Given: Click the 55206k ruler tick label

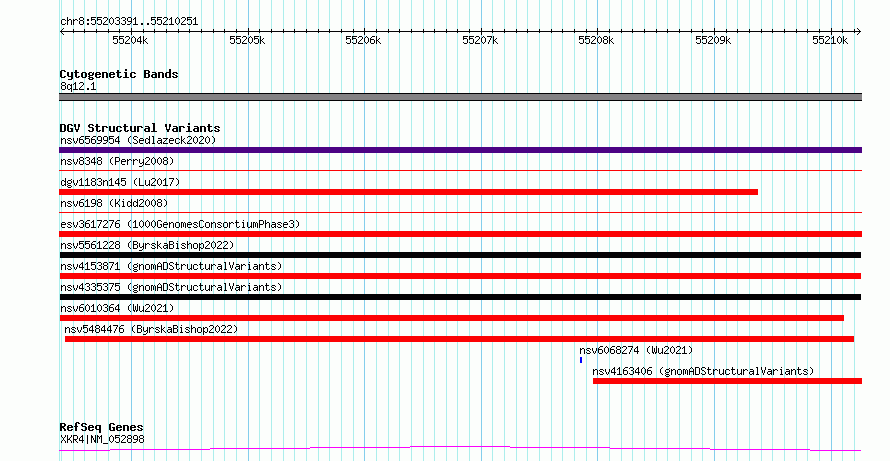Looking at the screenshot, I should (363, 40).
